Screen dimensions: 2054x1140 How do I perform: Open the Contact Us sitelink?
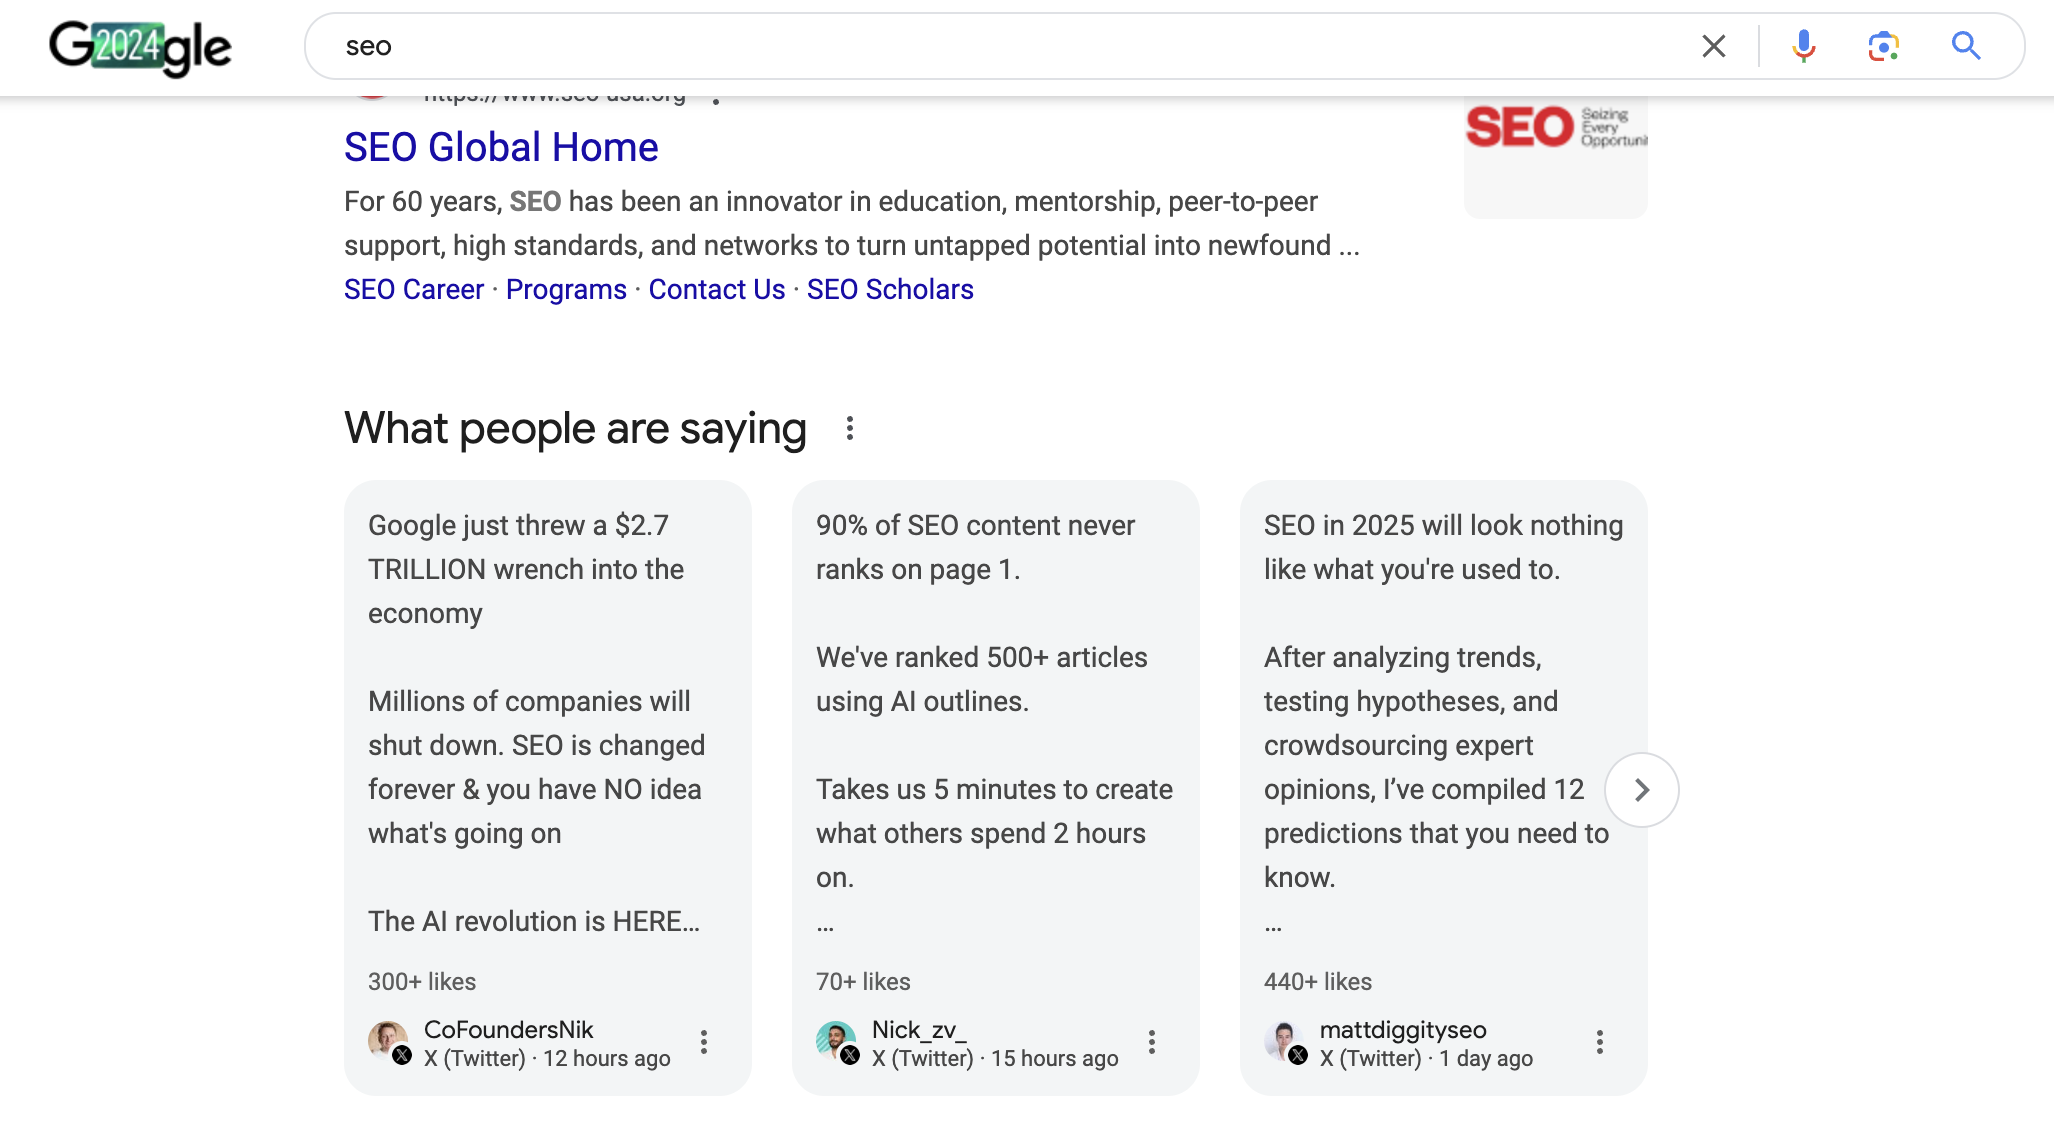716,289
